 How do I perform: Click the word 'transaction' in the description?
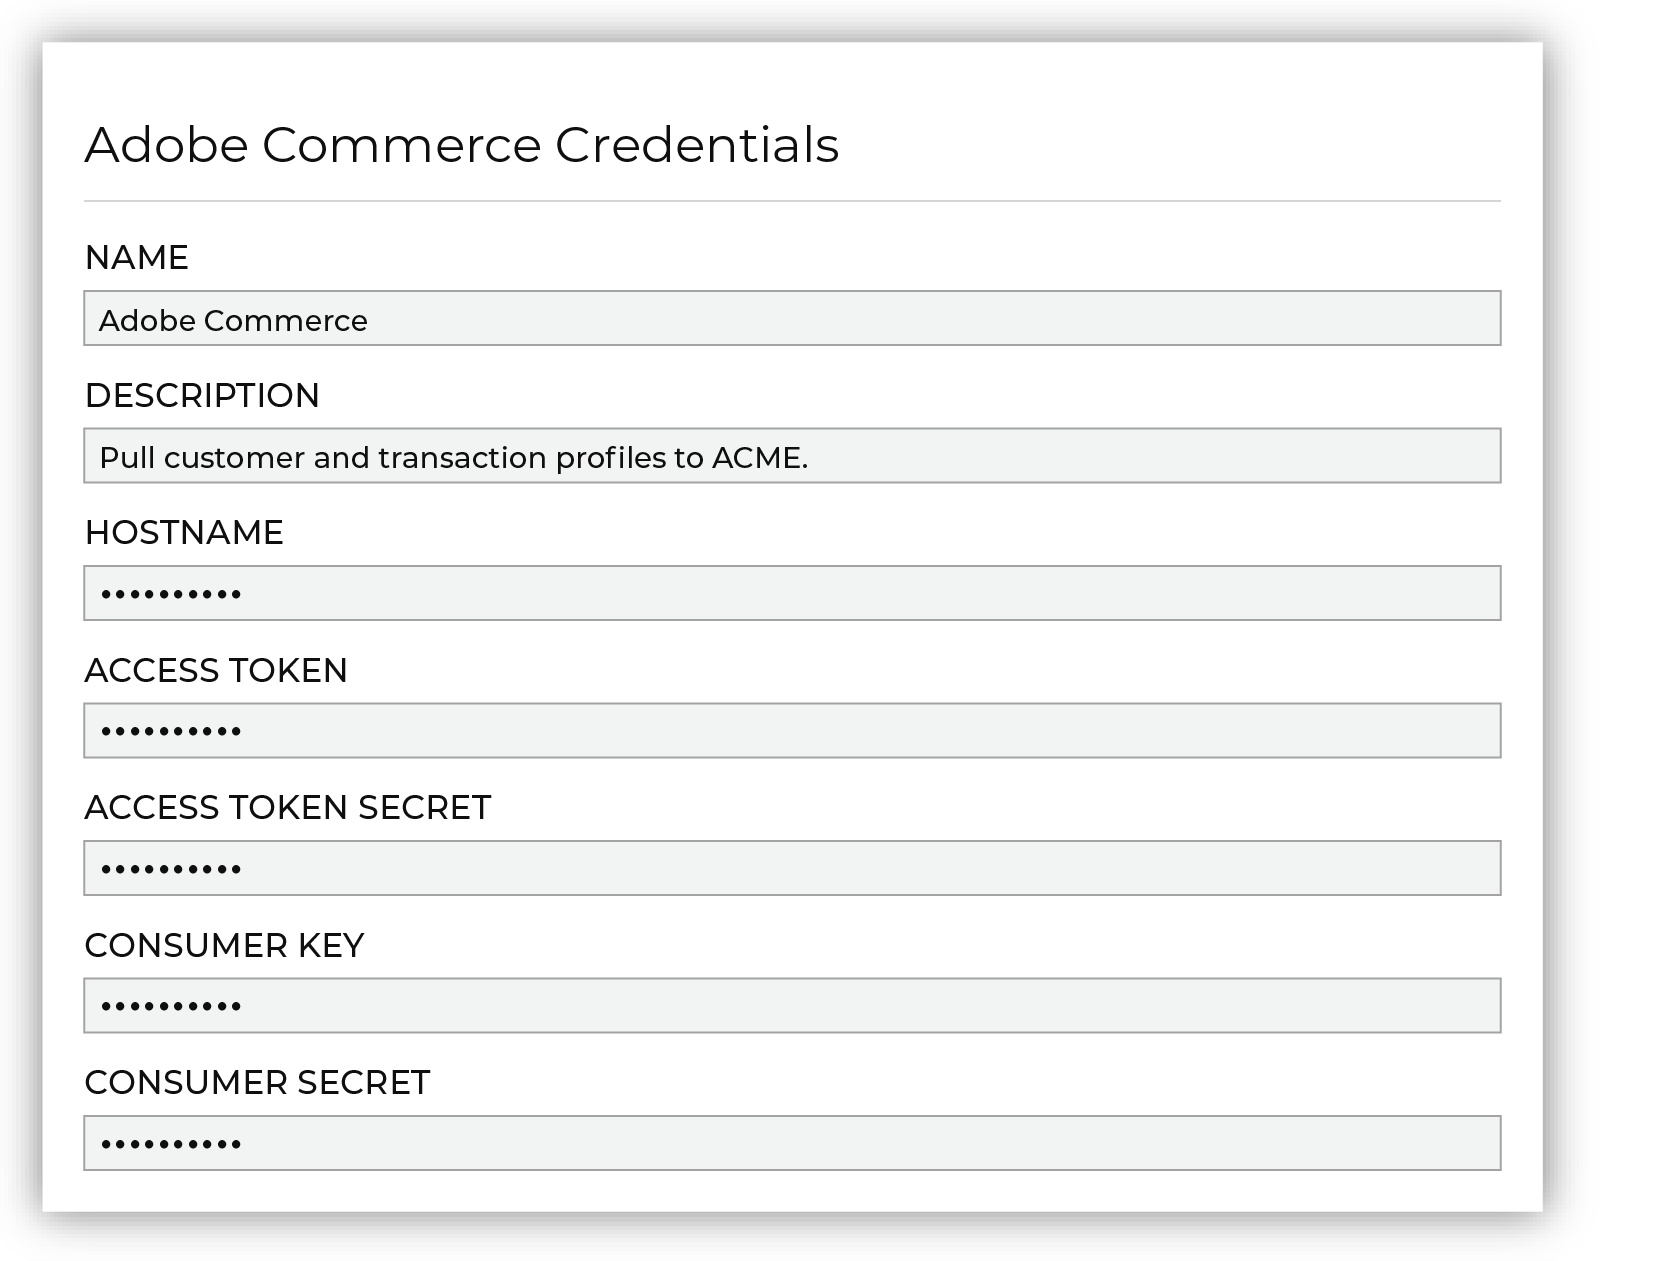[x=462, y=458]
